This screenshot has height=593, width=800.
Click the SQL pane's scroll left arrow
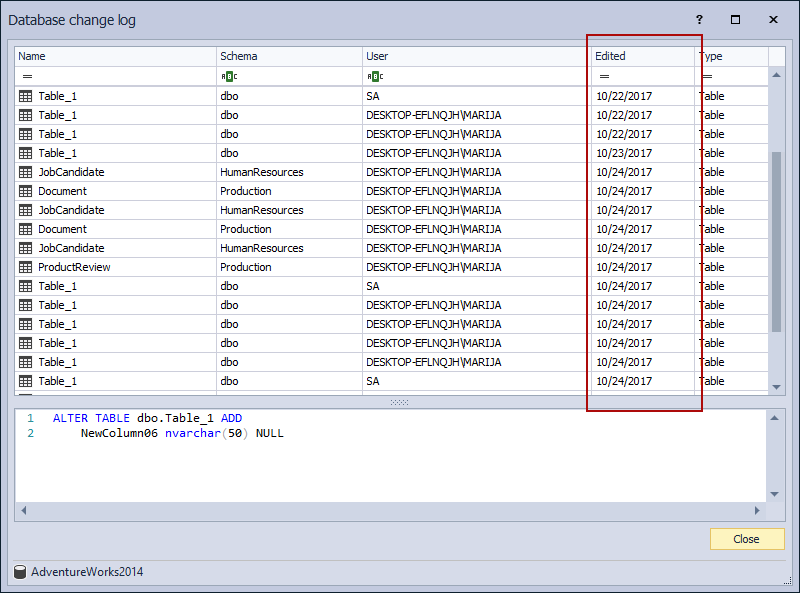coord(23,510)
